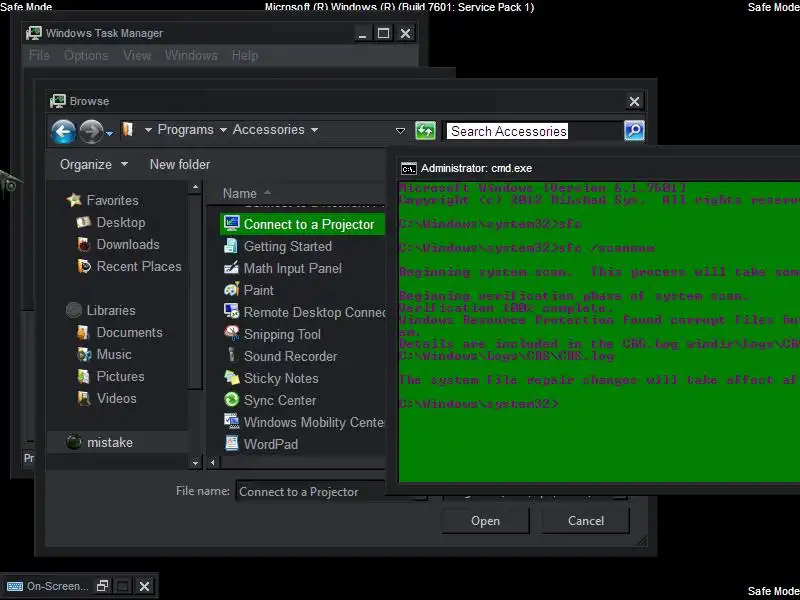Select Remote Desktop Connection icon
Viewport: 800px width, 600px height.
pyautogui.click(x=231, y=311)
